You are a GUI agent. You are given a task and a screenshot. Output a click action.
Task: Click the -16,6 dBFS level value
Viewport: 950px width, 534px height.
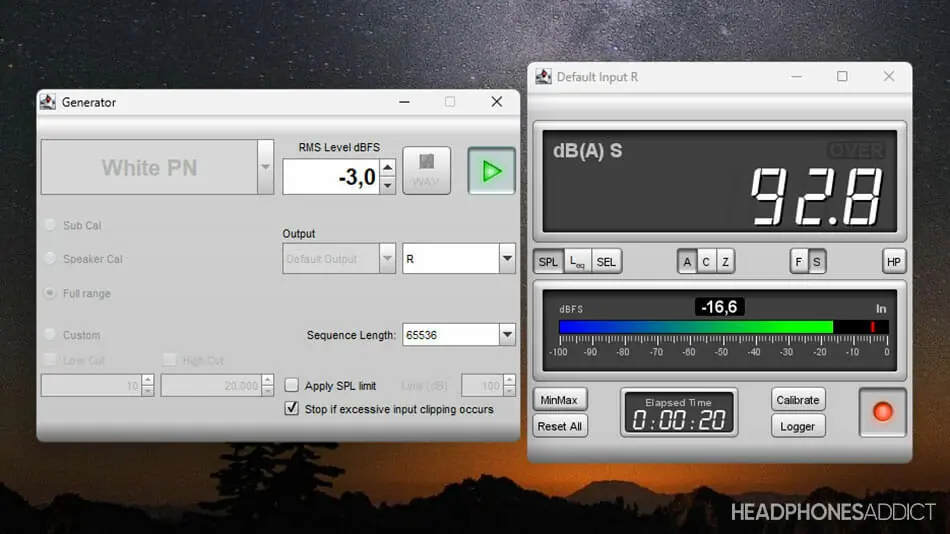click(719, 307)
